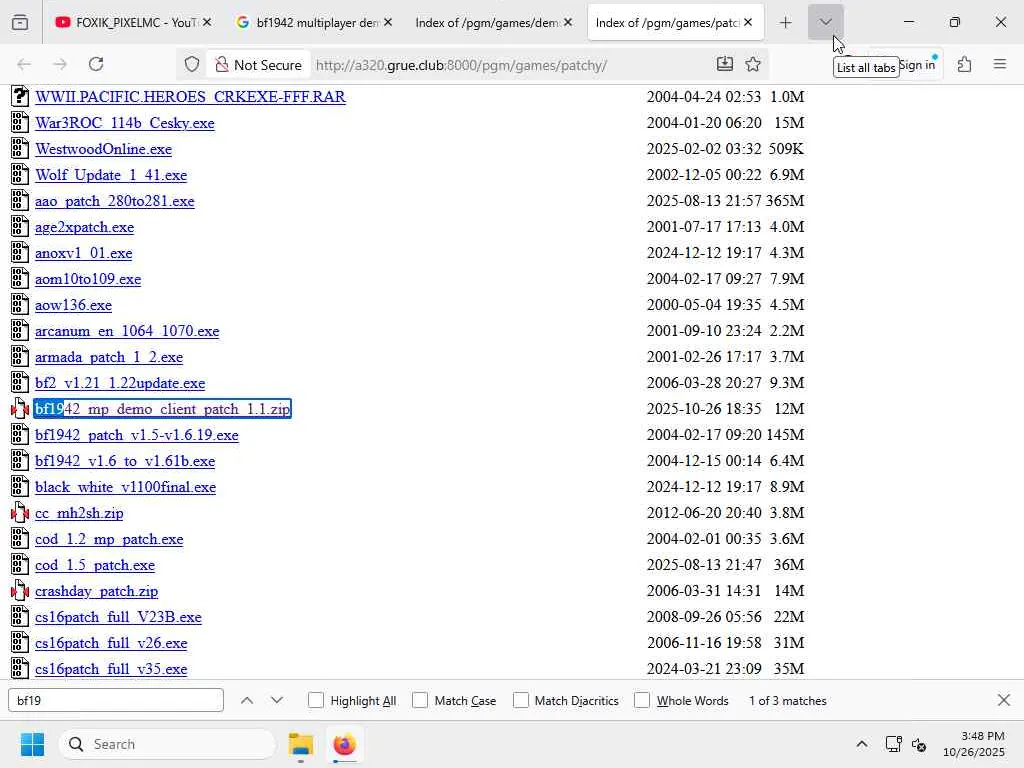Screen dimensions: 1024x768
Task: Reload the current page
Action: pos(96,65)
